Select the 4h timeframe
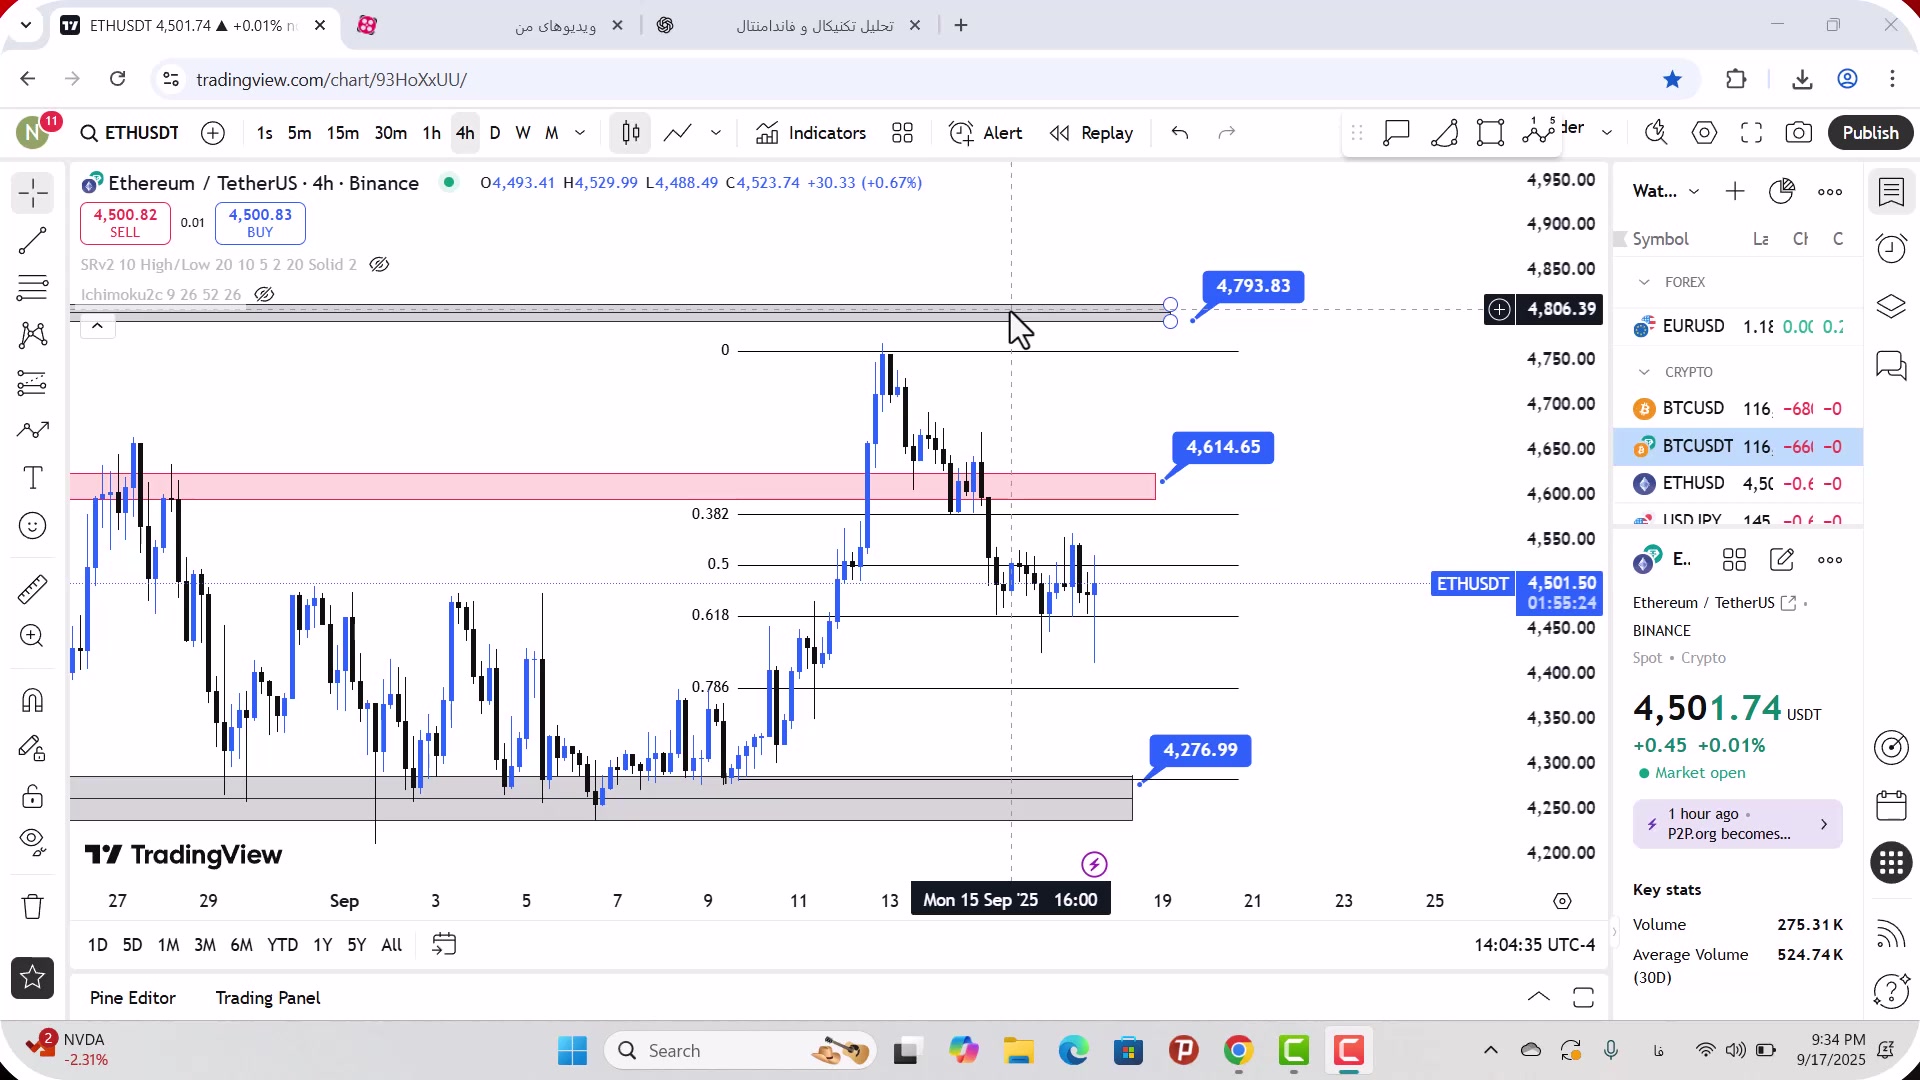Screen dimensions: 1920x1080 pyautogui.click(x=465, y=133)
